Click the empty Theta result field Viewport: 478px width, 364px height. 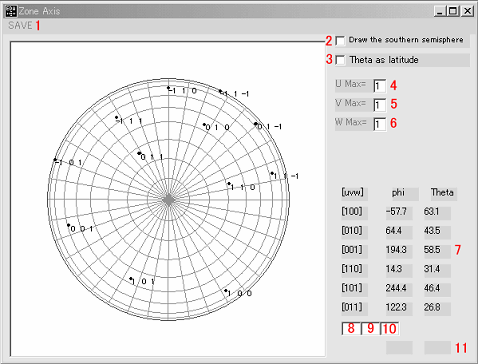point(437,347)
